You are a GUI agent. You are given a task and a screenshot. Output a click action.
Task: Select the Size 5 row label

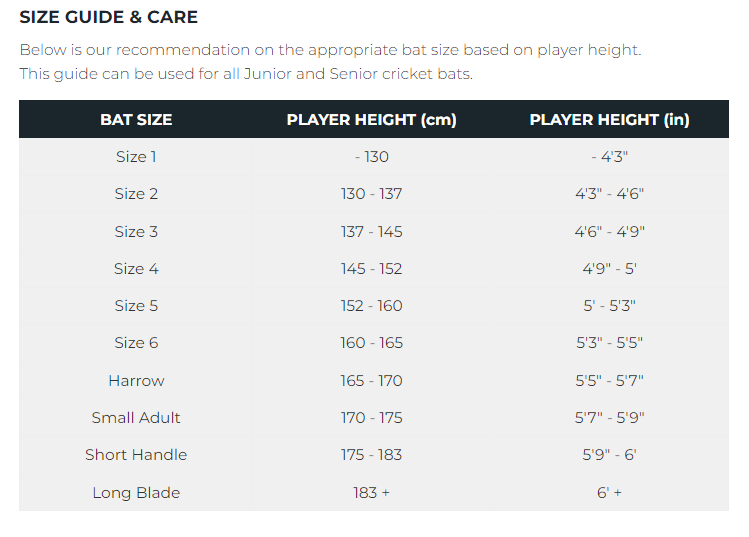click(x=136, y=306)
